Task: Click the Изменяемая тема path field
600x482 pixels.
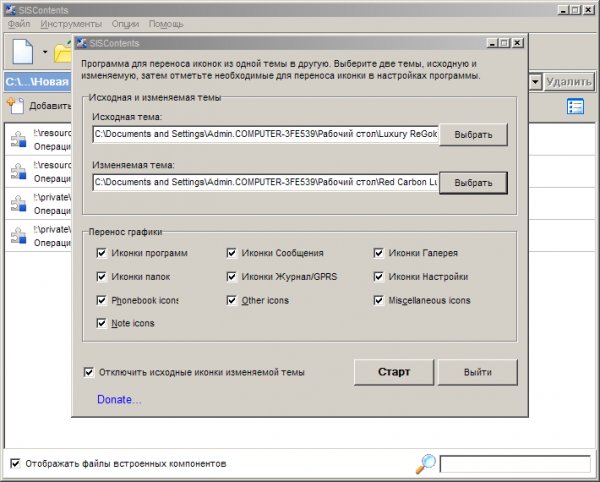Action: click(x=266, y=182)
